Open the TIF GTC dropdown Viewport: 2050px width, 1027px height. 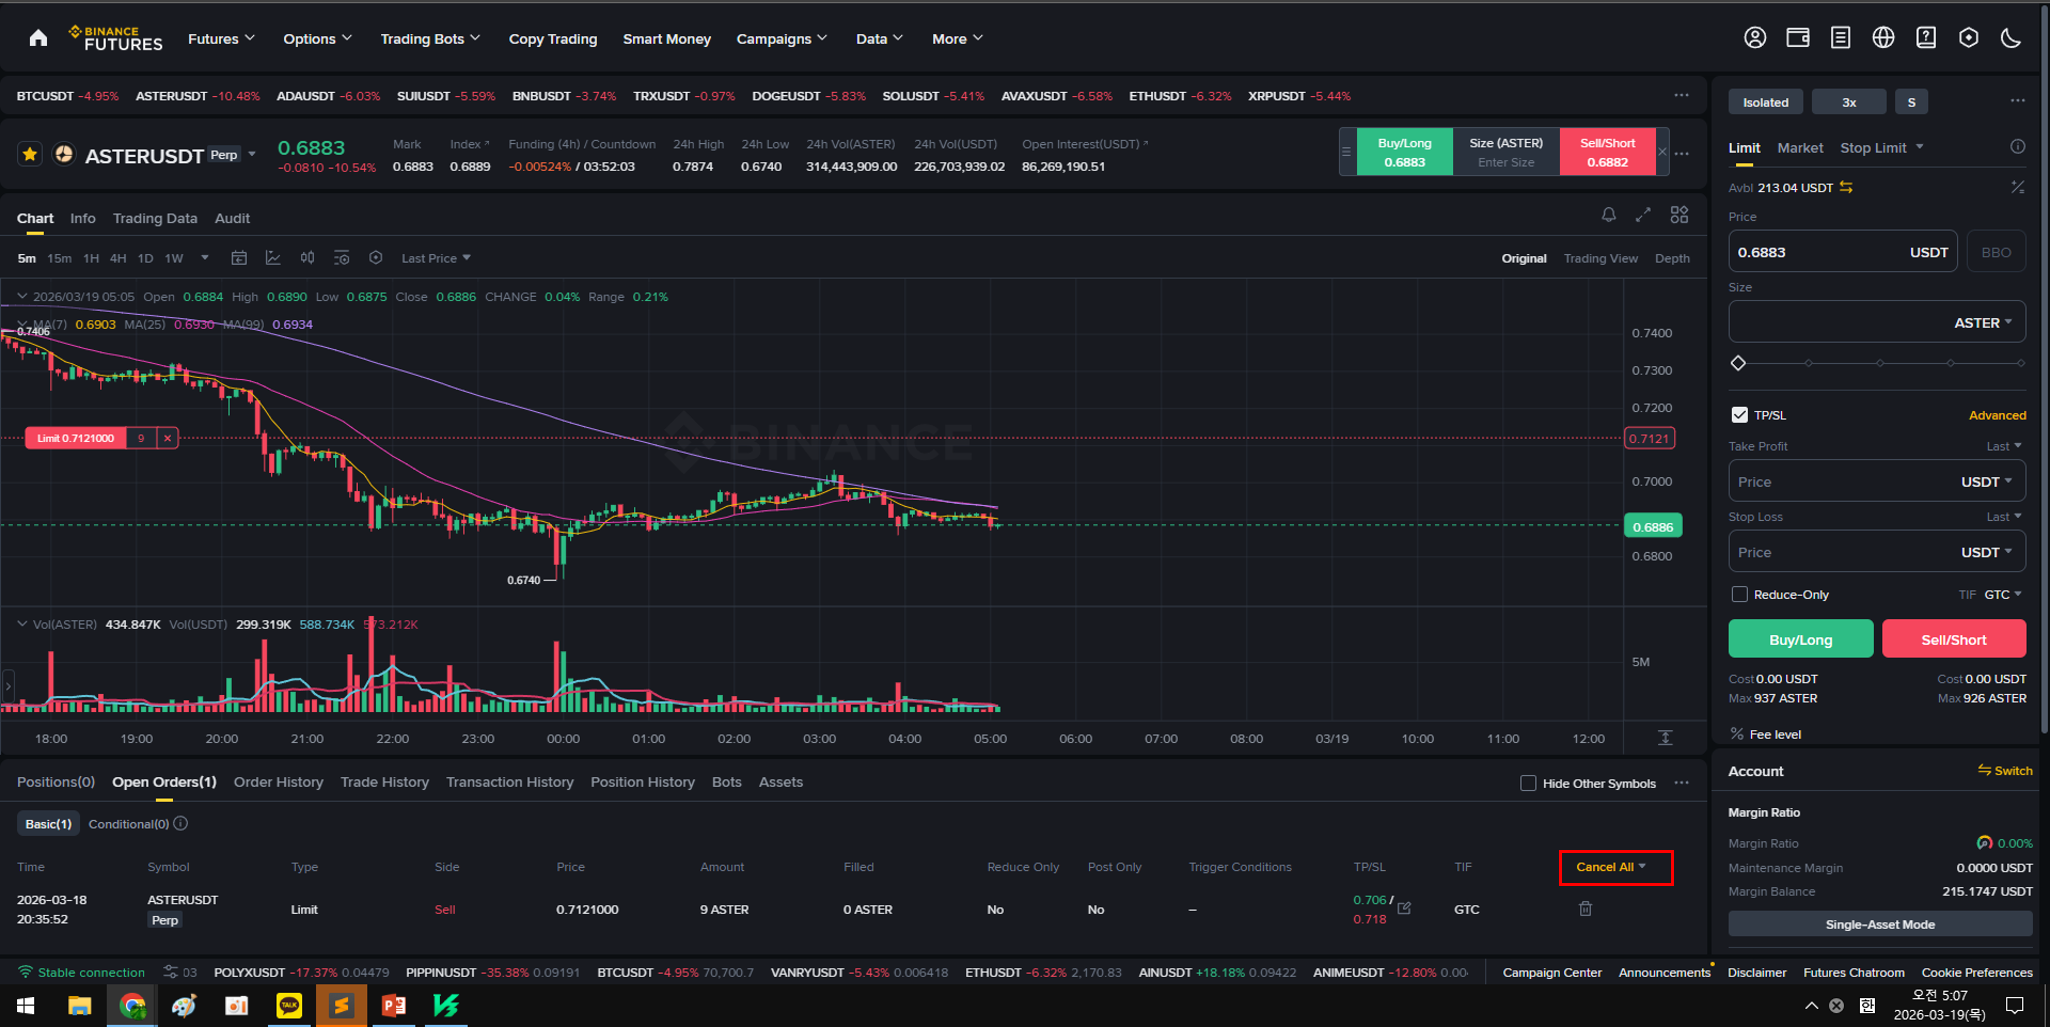point(2002,594)
